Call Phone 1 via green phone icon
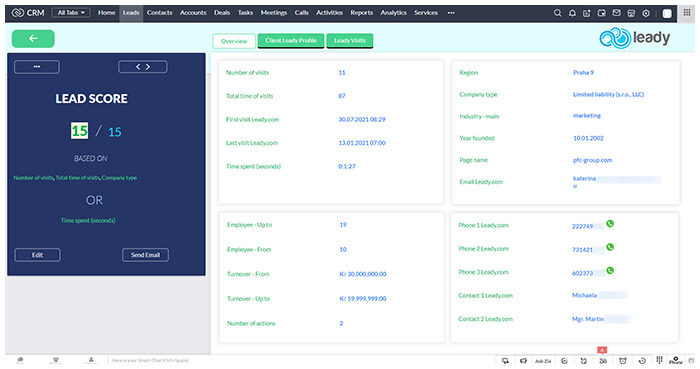 click(610, 224)
